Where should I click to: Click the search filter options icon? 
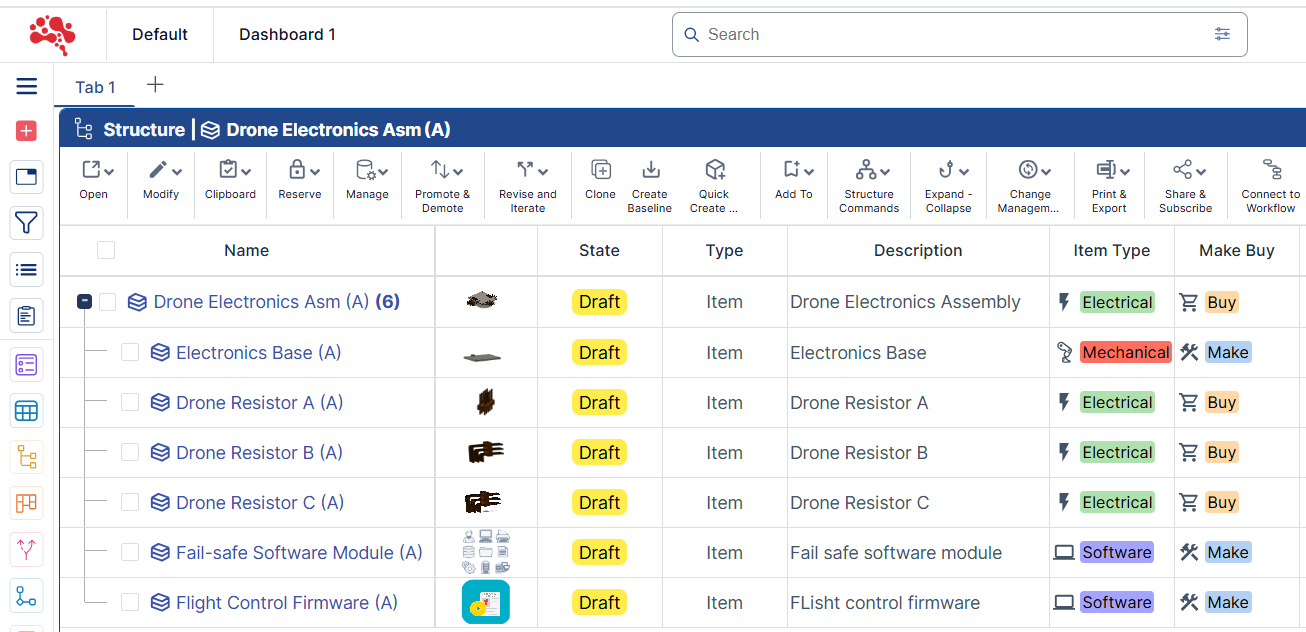point(1222,34)
